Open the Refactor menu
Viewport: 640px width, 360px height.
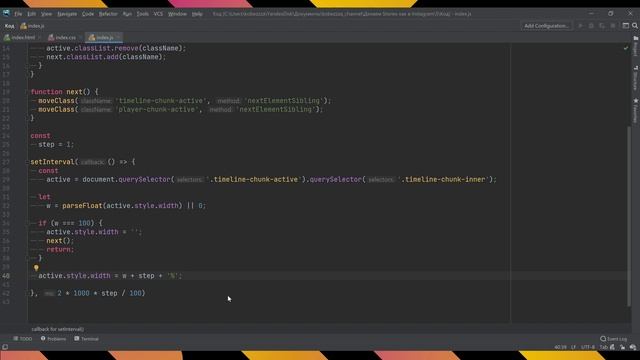coord(108,14)
